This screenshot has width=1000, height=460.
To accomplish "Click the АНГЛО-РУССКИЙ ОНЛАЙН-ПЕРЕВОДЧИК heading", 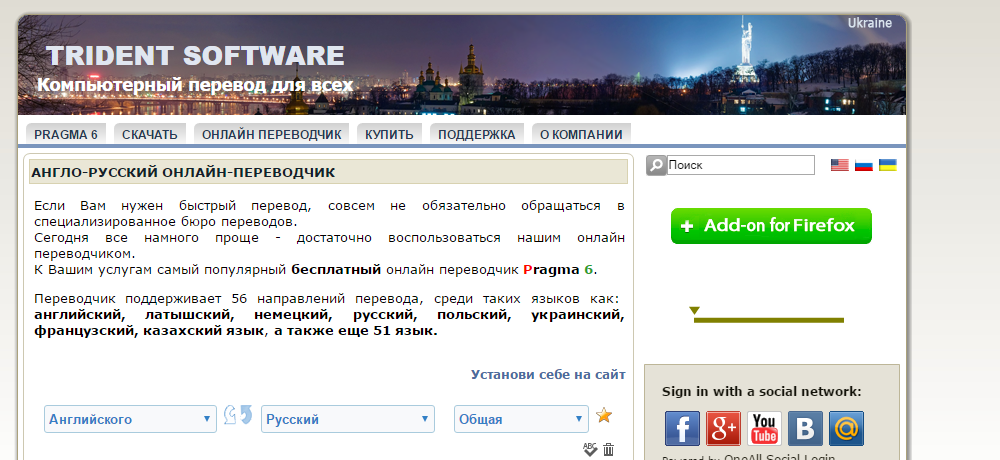I will pos(183,172).
